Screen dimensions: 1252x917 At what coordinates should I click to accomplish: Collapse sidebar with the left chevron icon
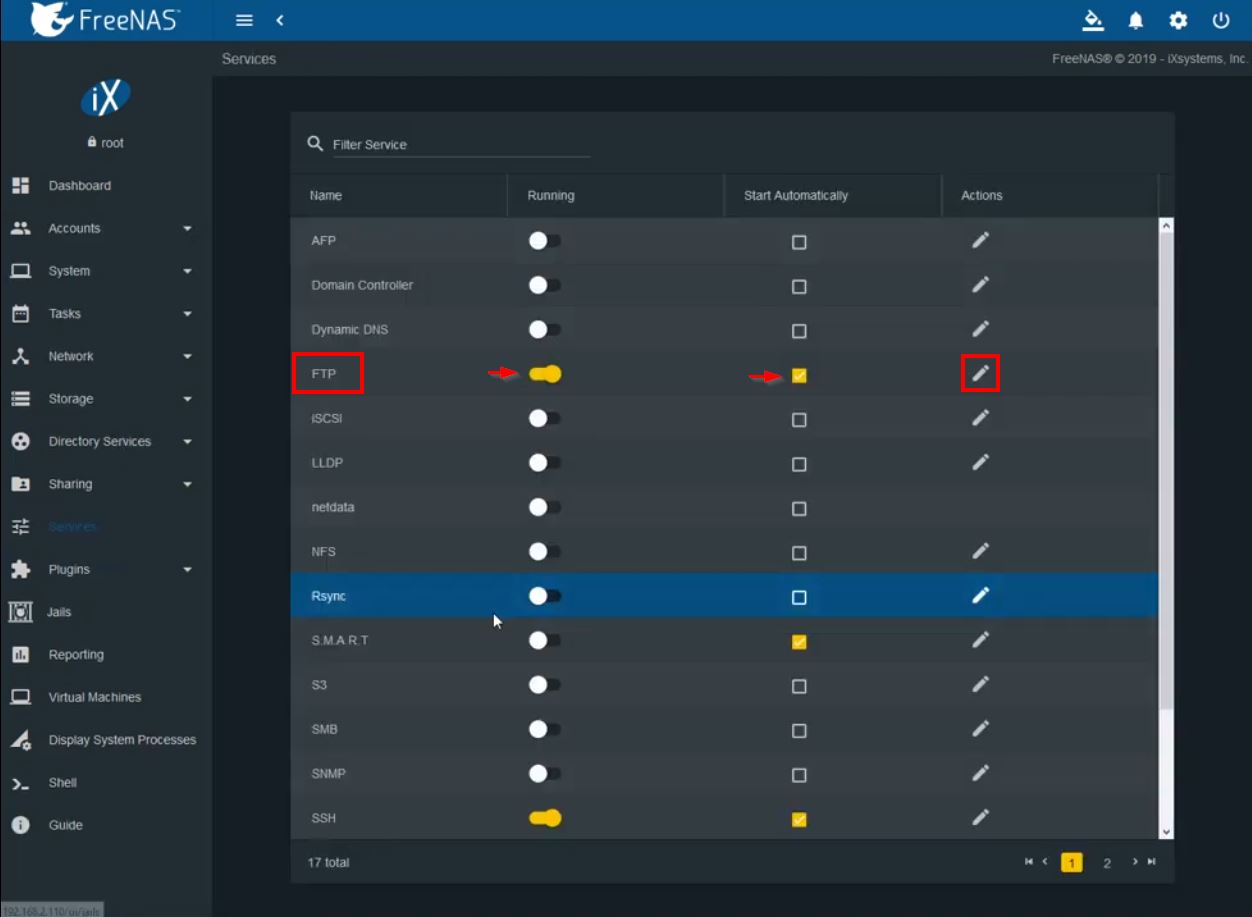coord(280,20)
